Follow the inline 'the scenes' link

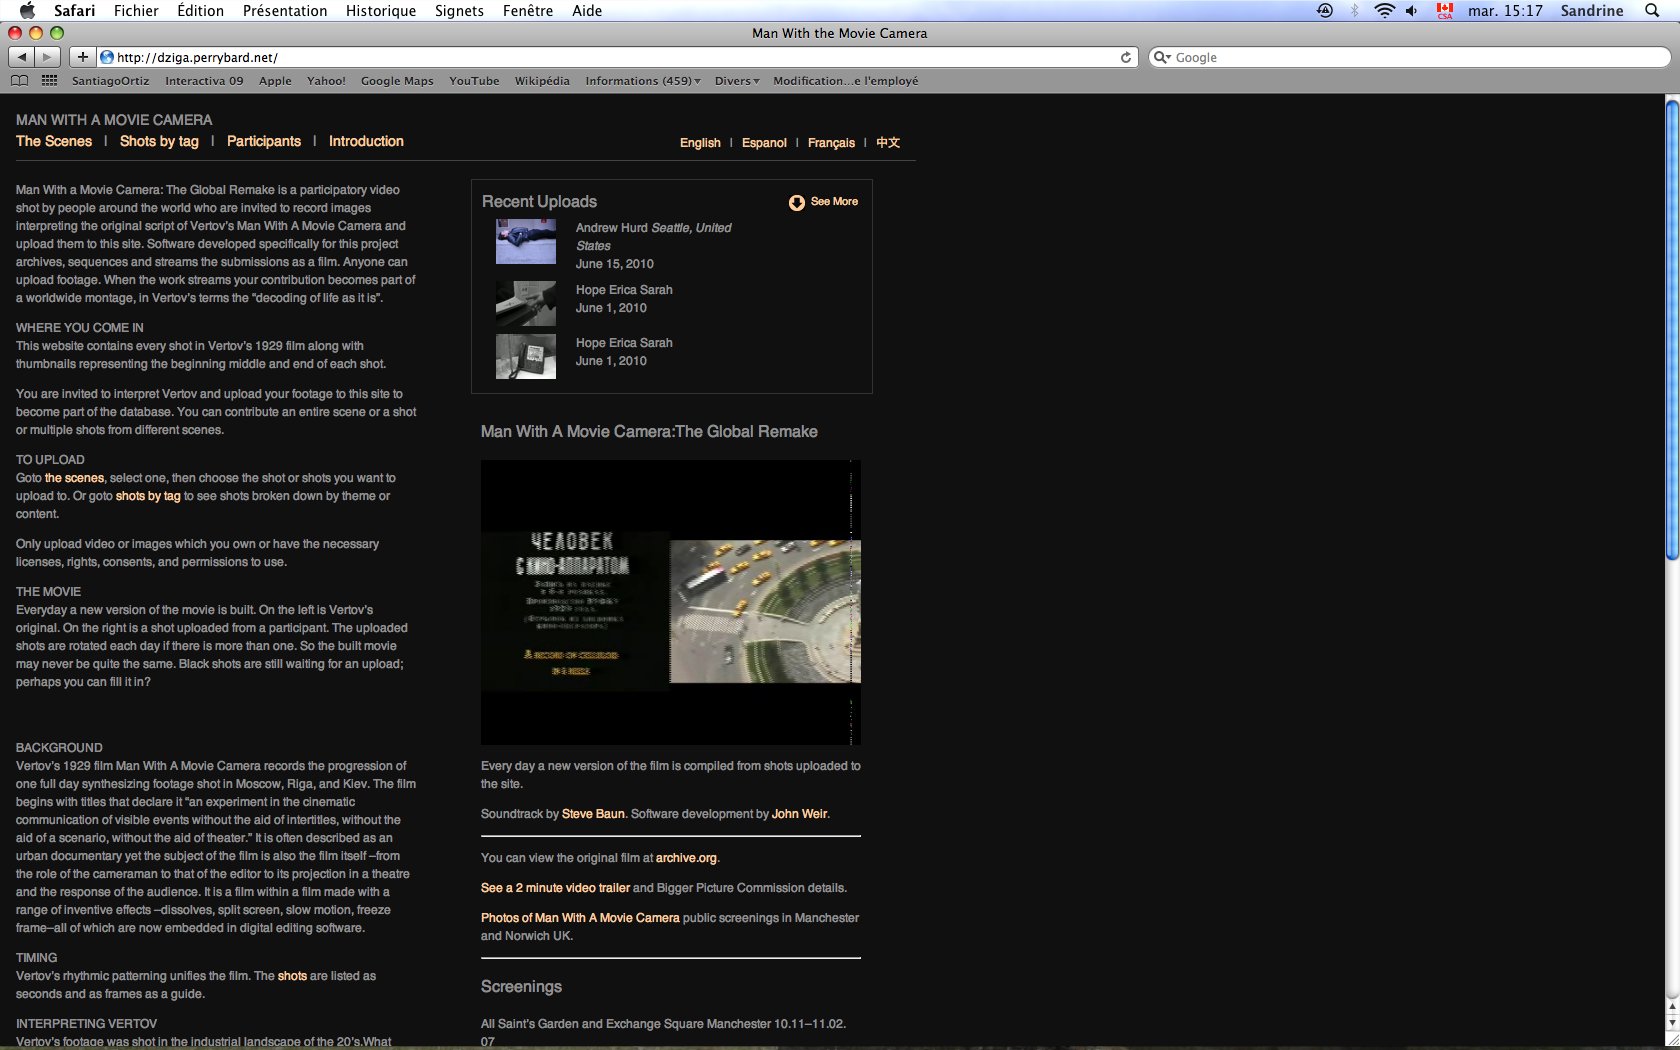75,478
